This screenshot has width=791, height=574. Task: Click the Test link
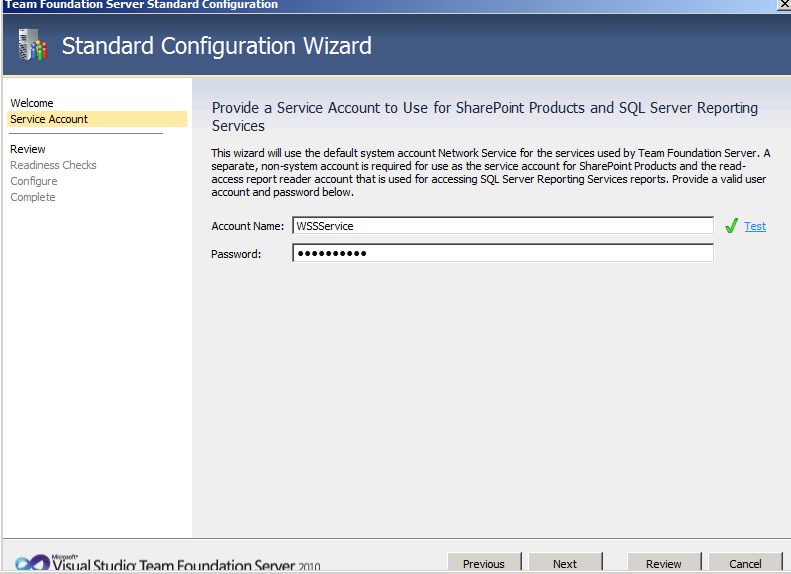[x=755, y=226]
